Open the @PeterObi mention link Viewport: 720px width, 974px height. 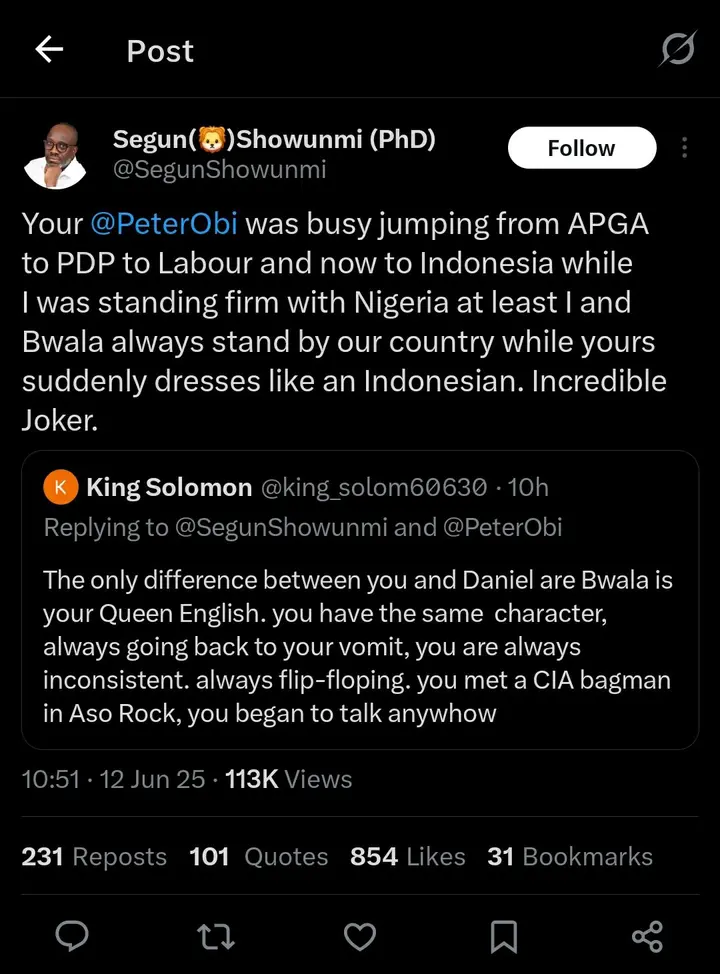[164, 223]
